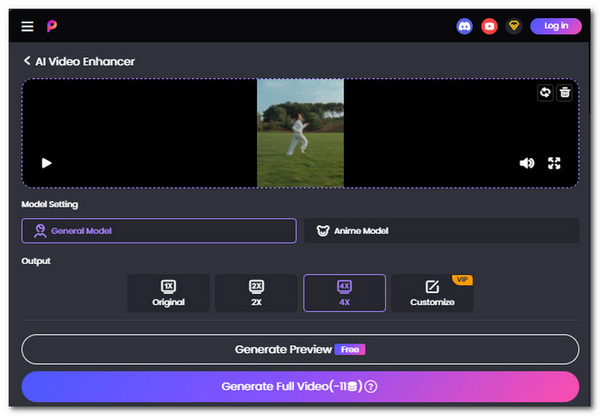Screen dimensions: 600x416
Task: Go back from AI Video Enhancer
Action: click(x=27, y=62)
